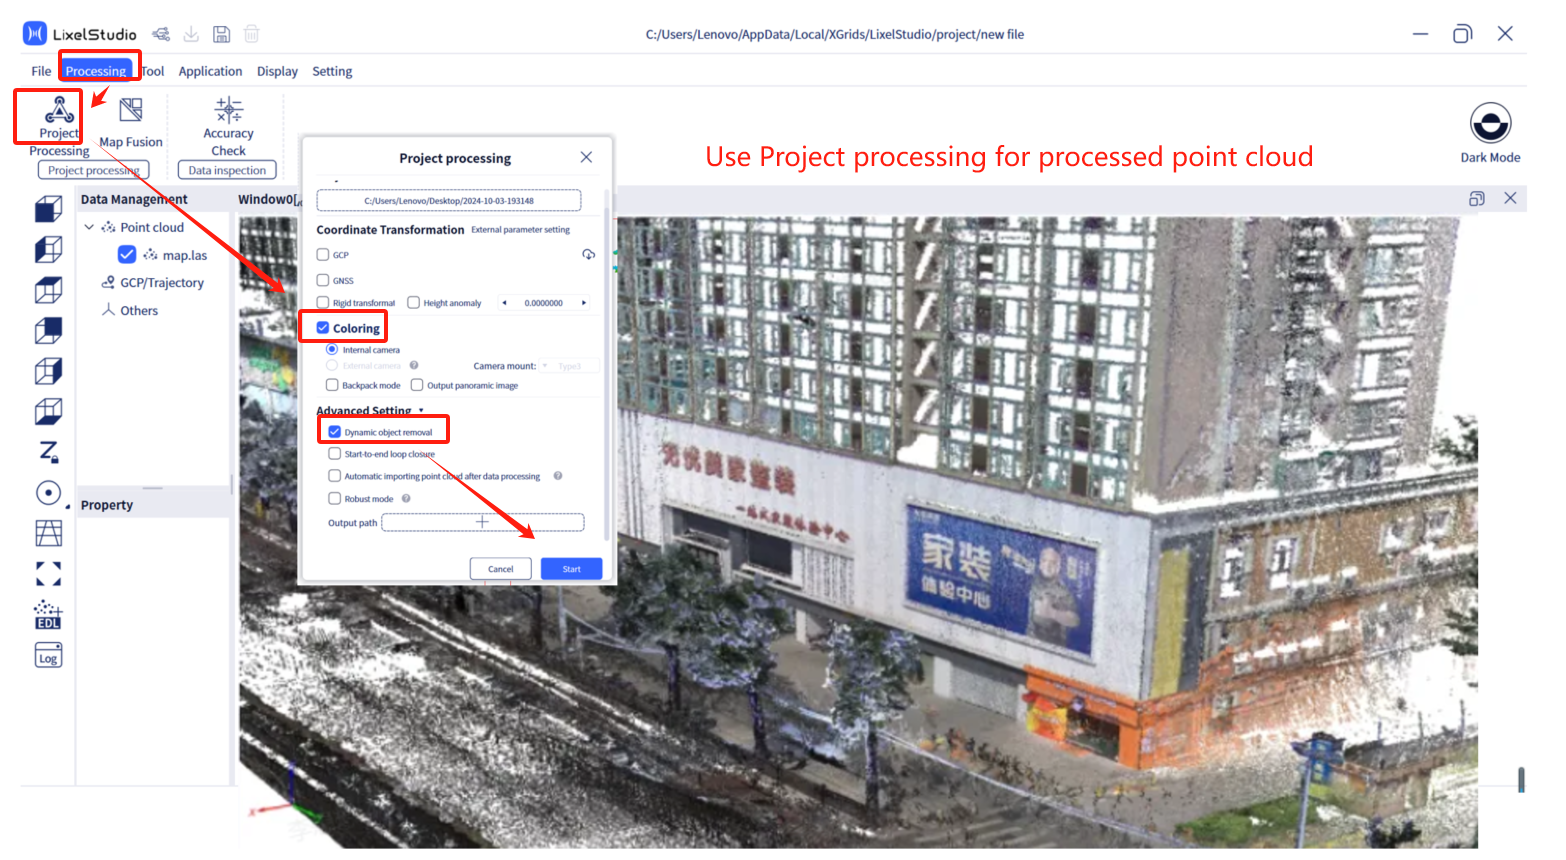Open the Processing menu tab
Screen dimensions: 1566x860
pyautogui.click(x=96, y=71)
